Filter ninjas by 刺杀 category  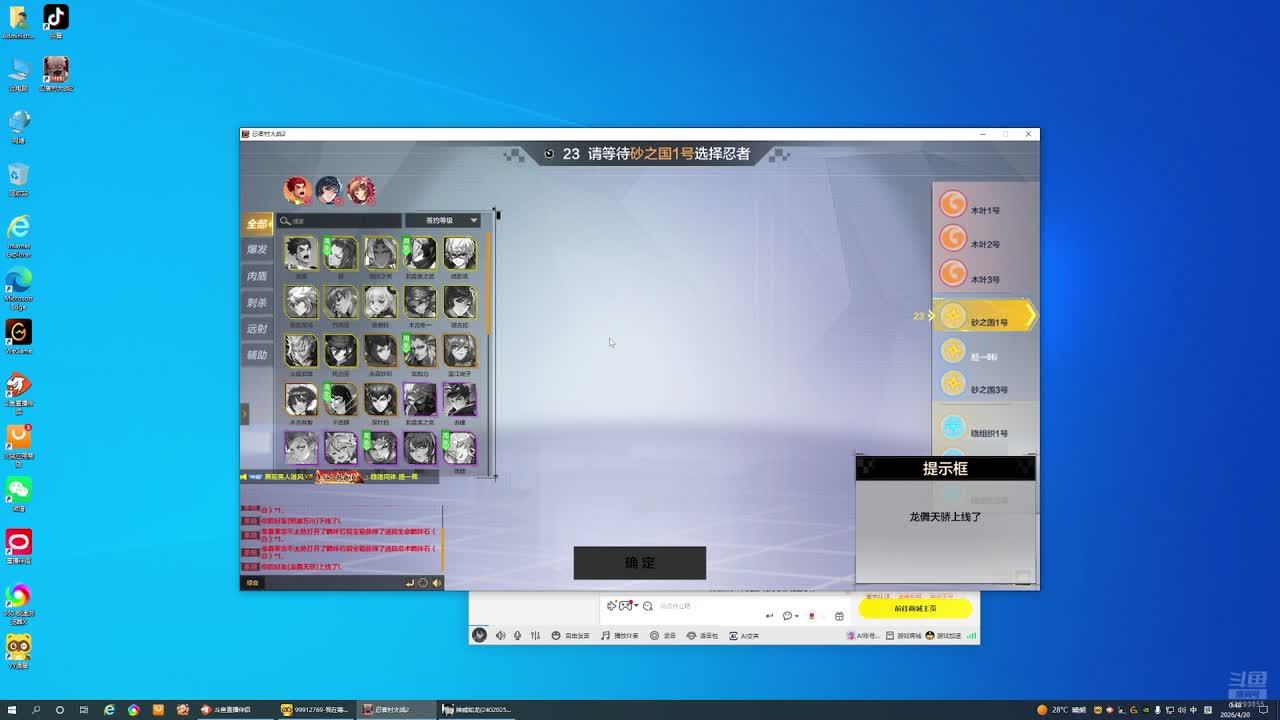(x=257, y=303)
